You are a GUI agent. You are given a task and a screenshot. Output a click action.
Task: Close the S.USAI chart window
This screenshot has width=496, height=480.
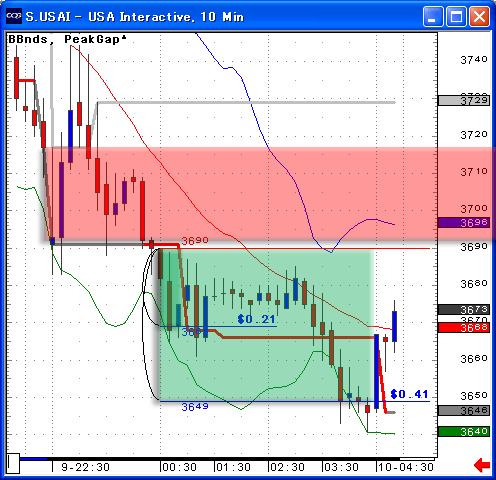[479, 16]
